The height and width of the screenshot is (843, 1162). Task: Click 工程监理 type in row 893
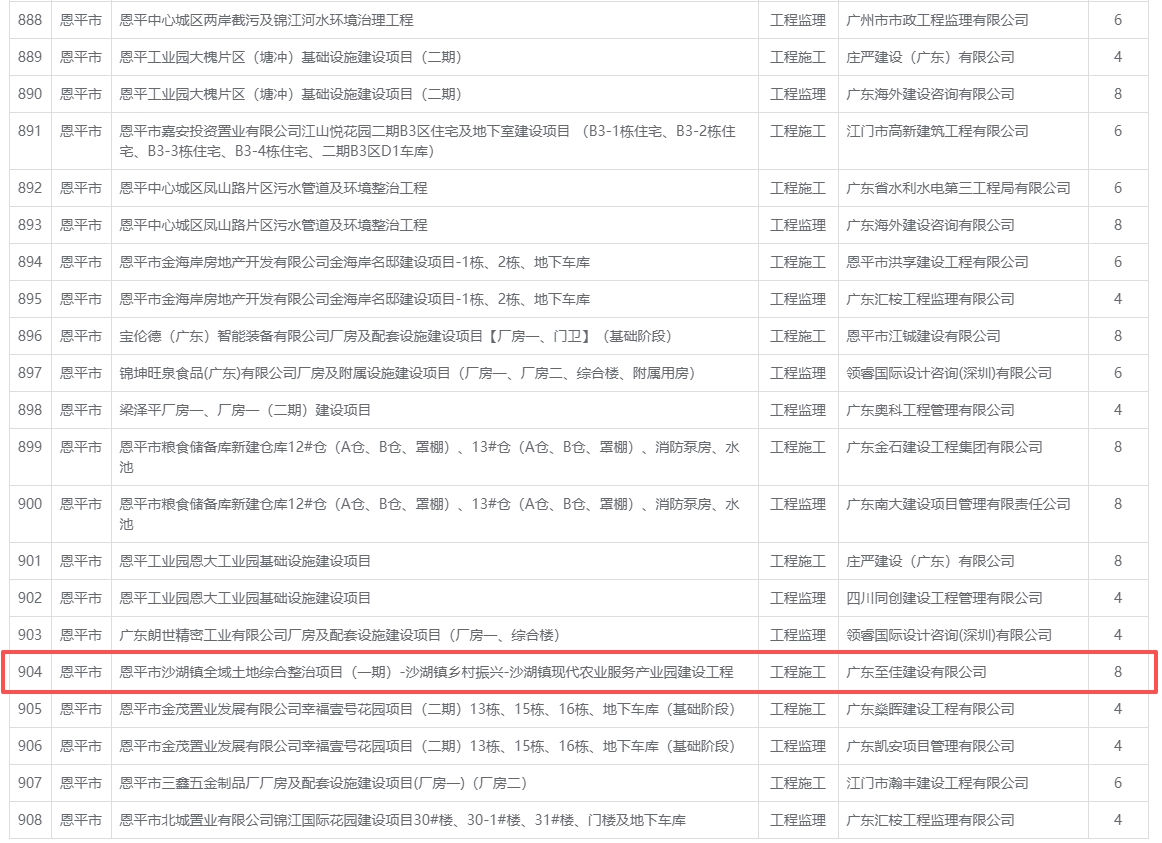tap(797, 225)
